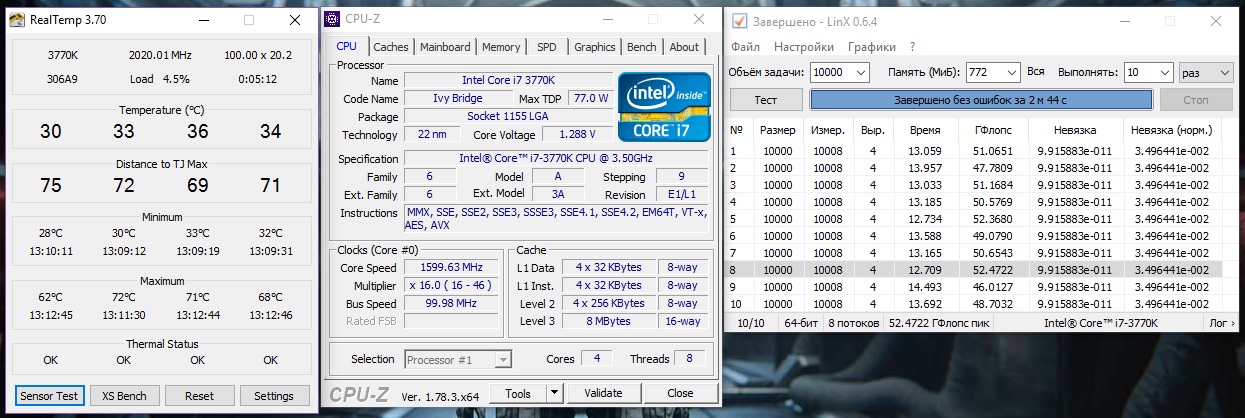Open the memory (Память) dropdown showing 772
Viewport: 1245px width, 418px height.
click(x=1011, y=72)
